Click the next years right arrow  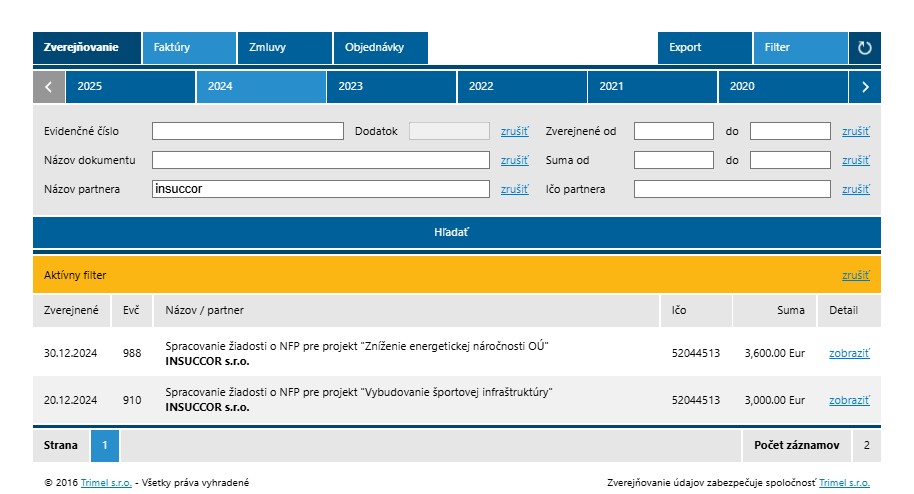tap(865, 87)
